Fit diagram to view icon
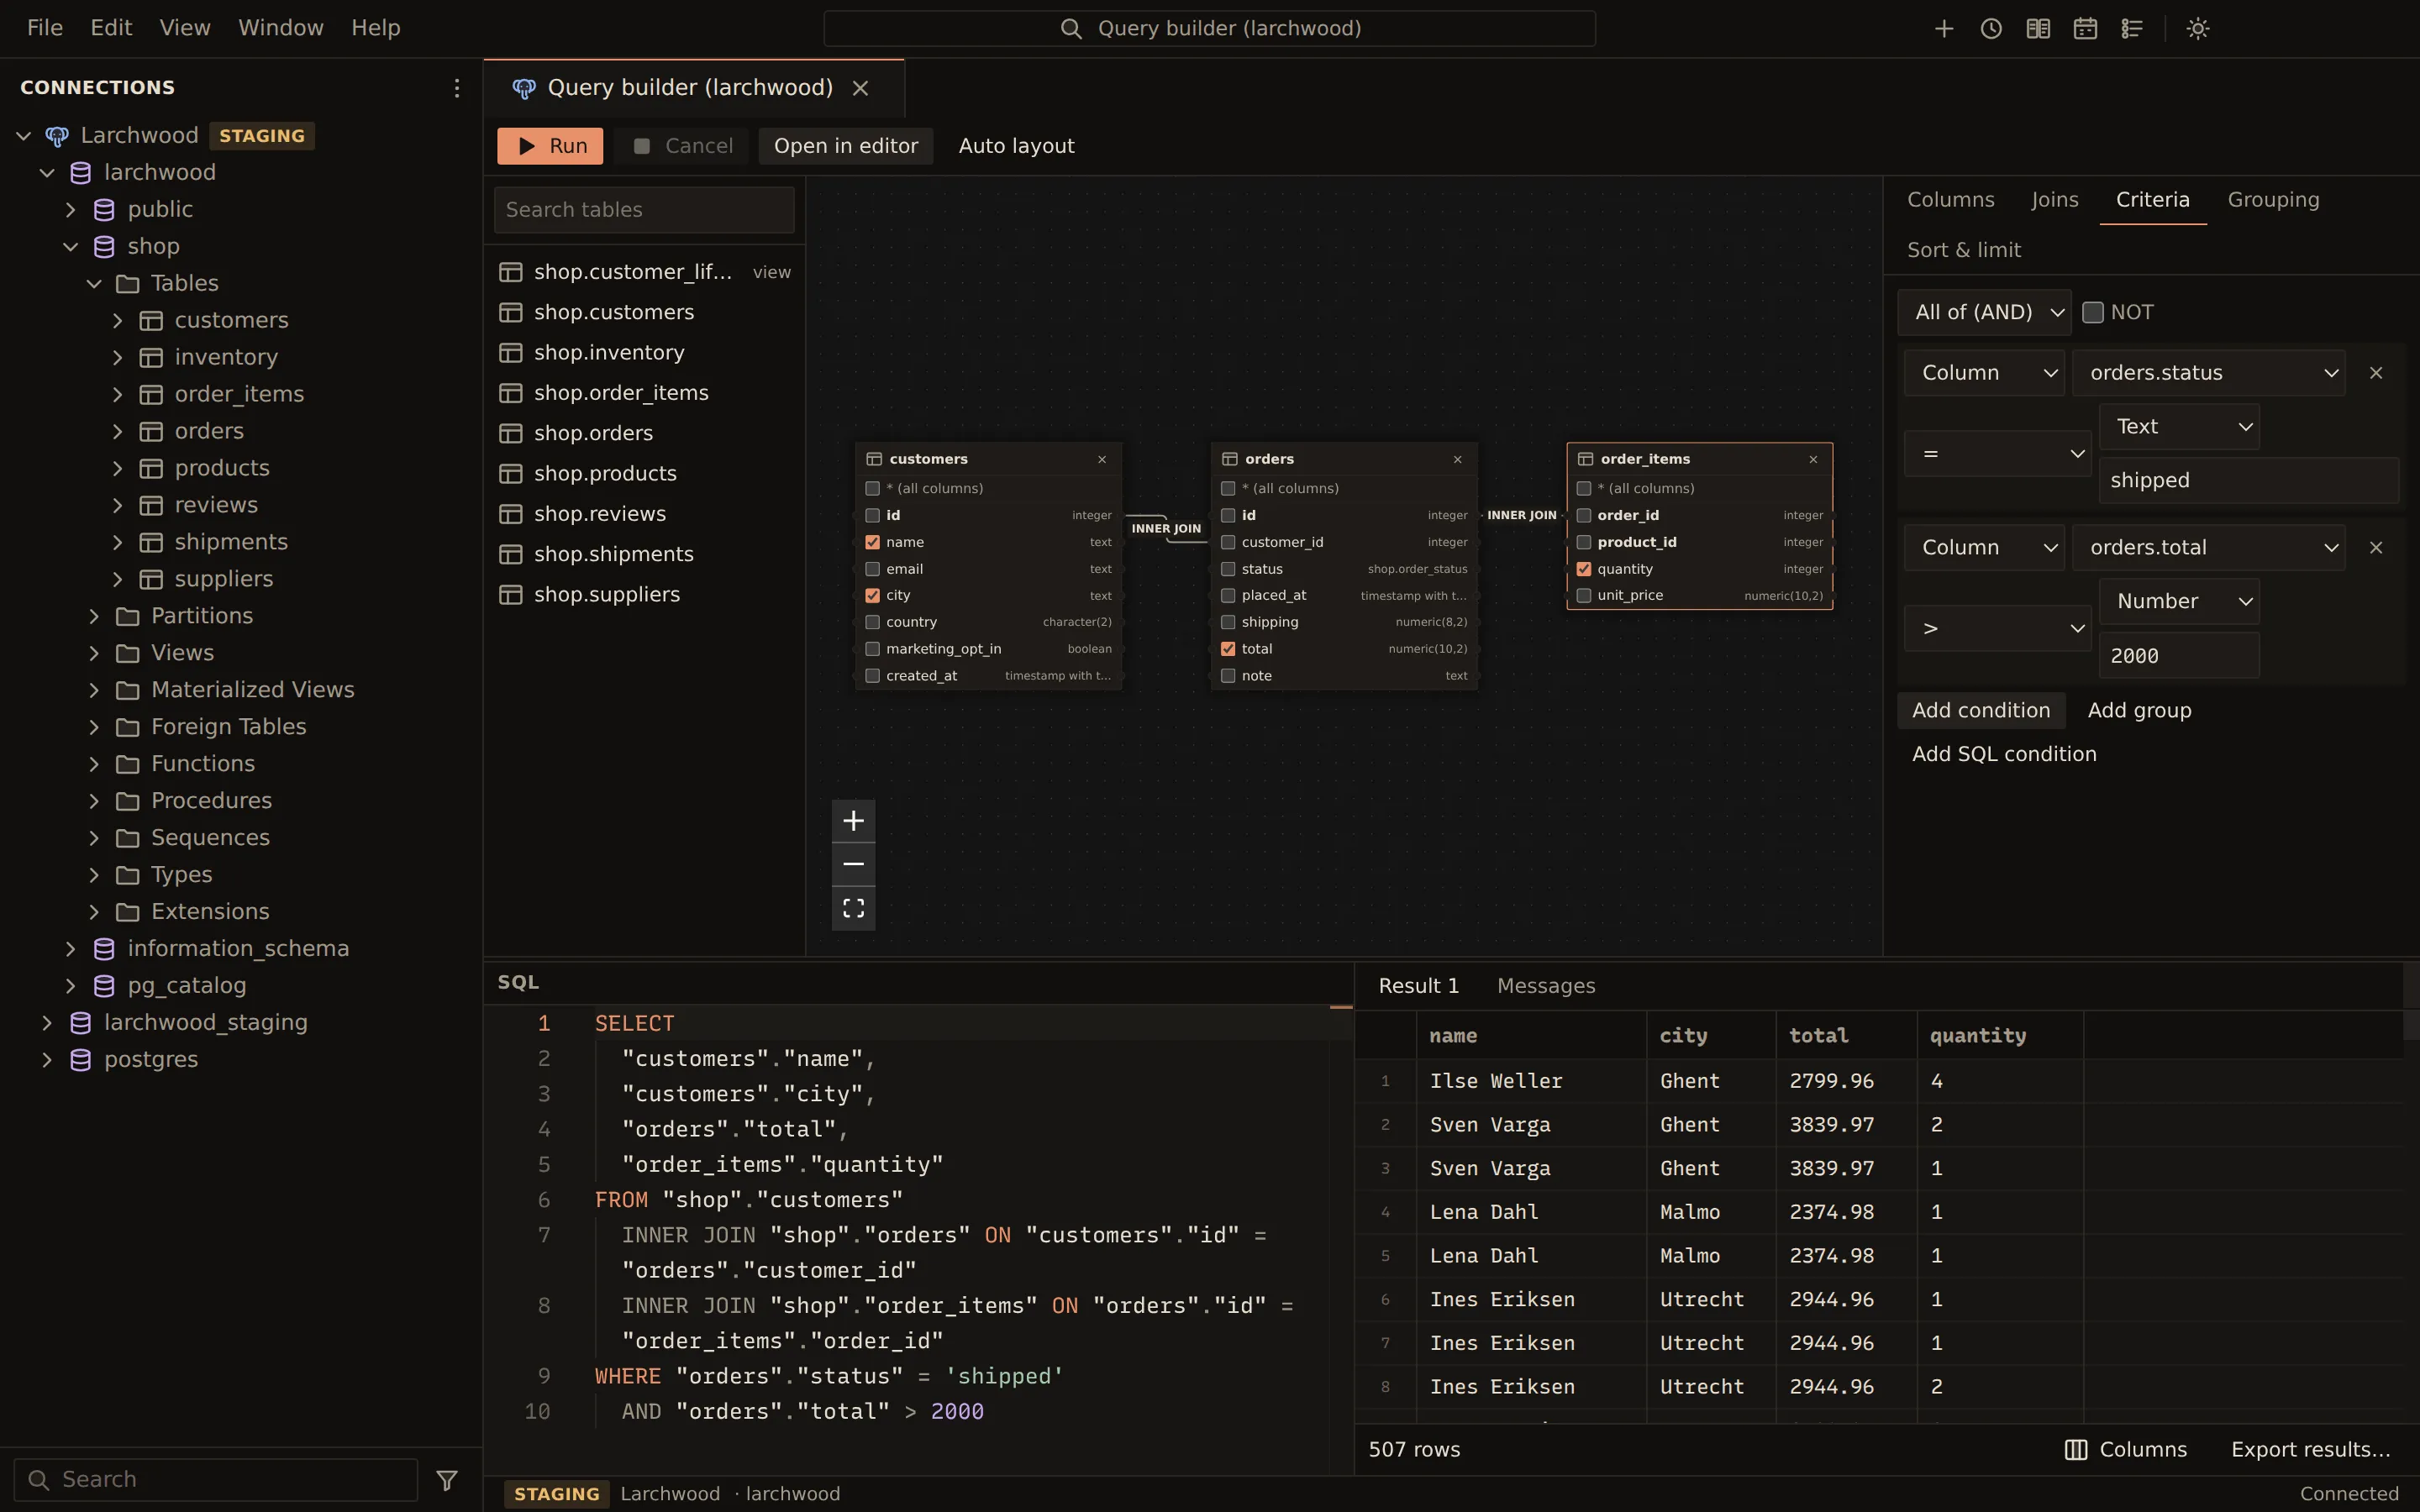Viewport: 2420px width, 1512px height. click(853, 908)
